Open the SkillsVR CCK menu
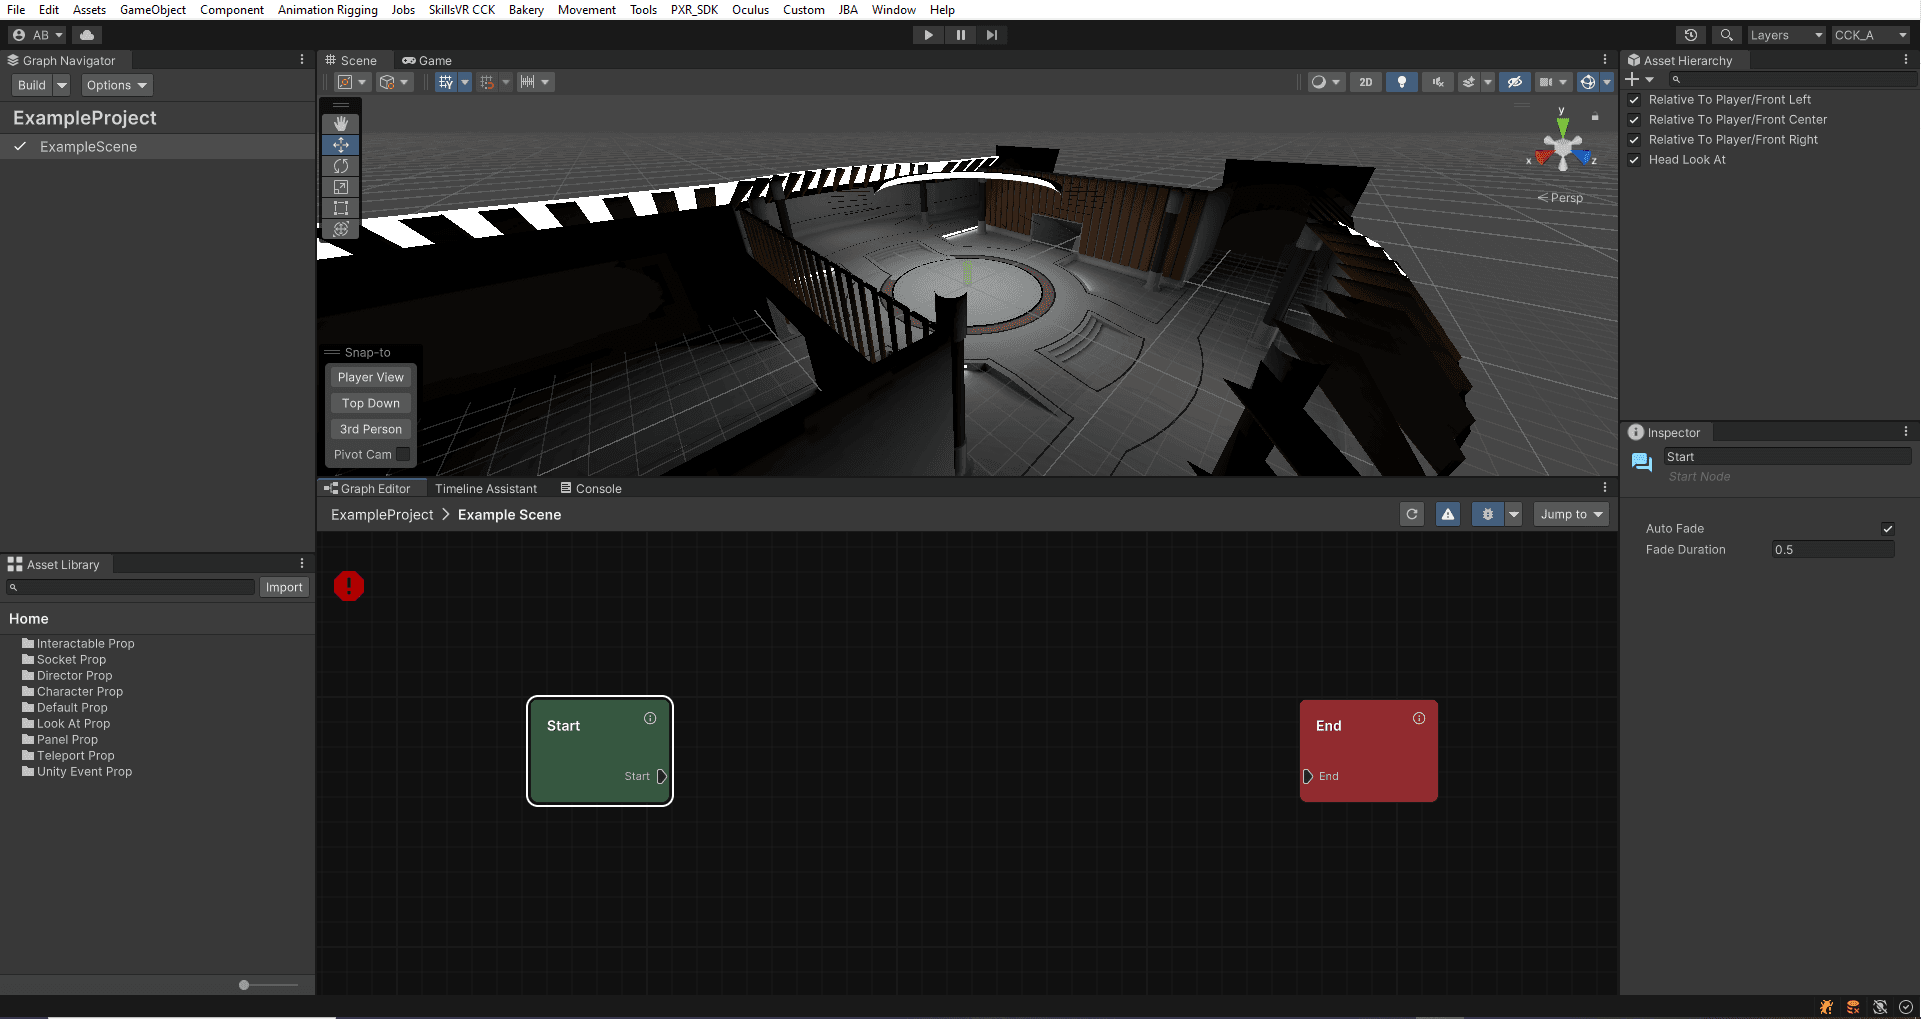The image size is (1921, 1019). [461, 9]
